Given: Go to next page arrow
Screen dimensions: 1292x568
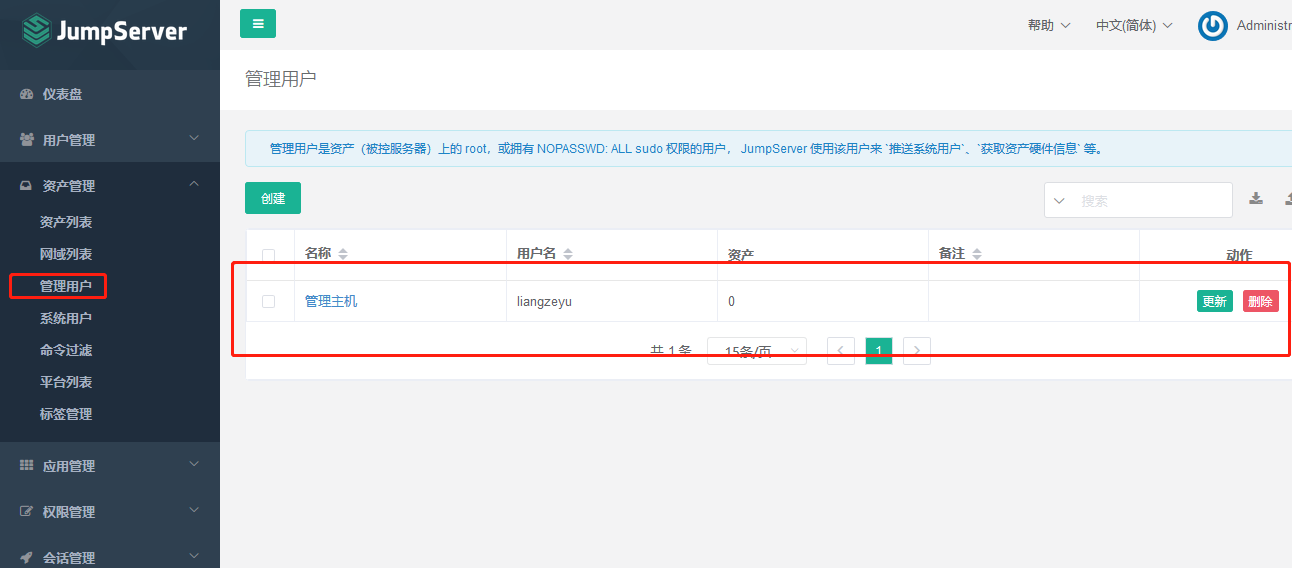Looking at the screenshot, I should point(917,351).
